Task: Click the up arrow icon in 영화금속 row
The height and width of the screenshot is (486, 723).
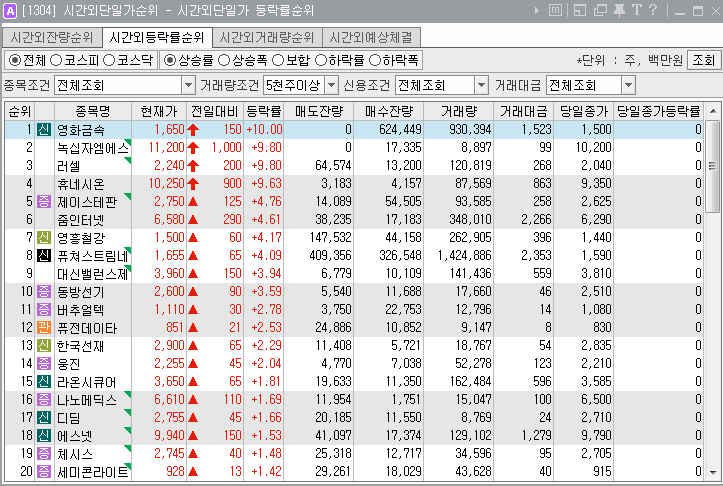Action: [193, 130]
